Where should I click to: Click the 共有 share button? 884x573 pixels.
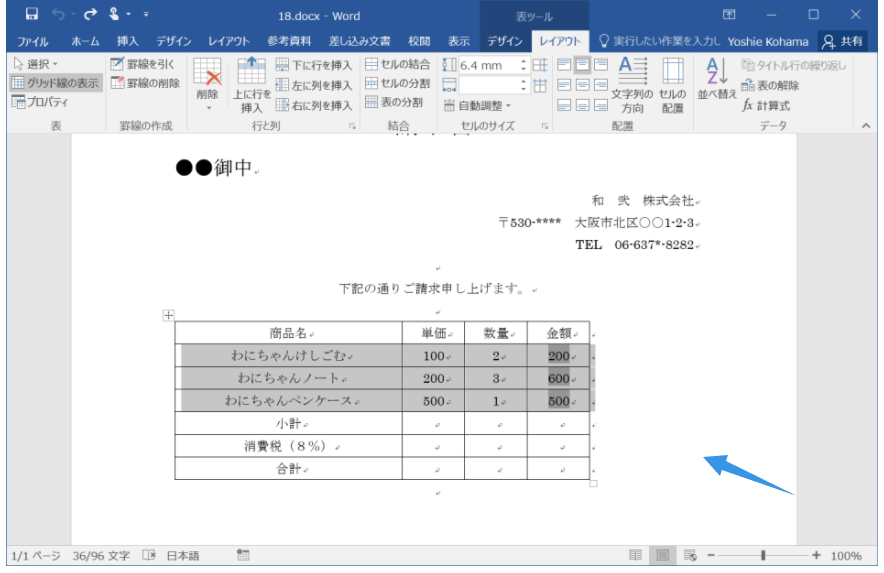pyautogui.click(x=843, y=41)
